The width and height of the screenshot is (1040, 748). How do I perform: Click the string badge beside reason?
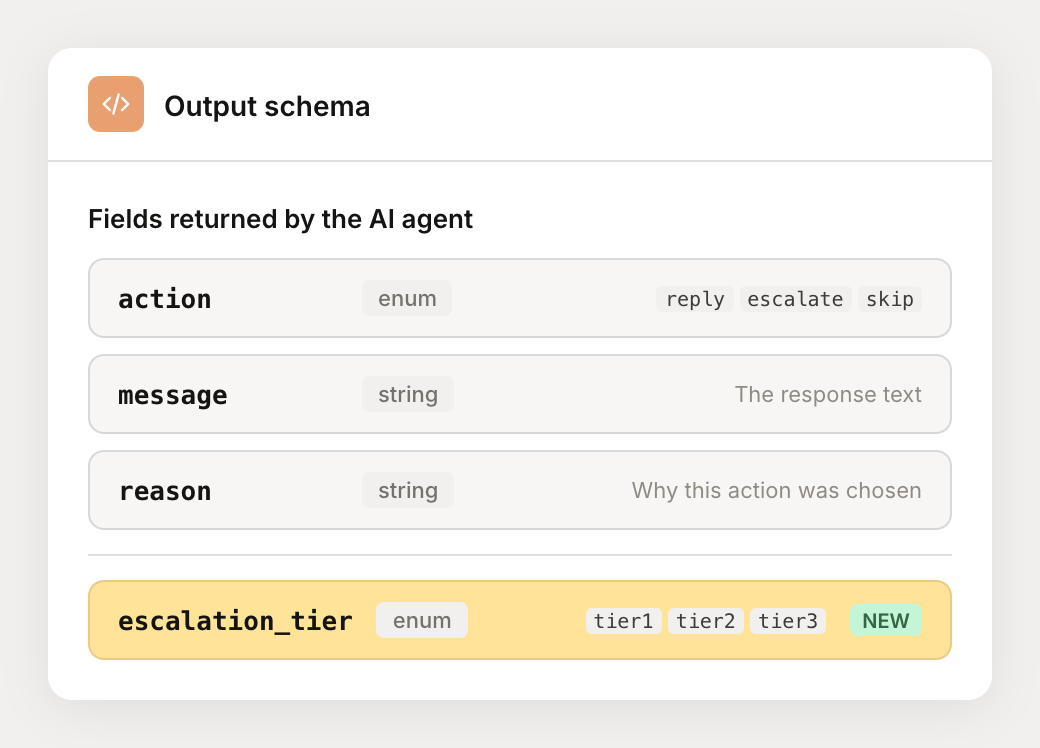[408, 490]
